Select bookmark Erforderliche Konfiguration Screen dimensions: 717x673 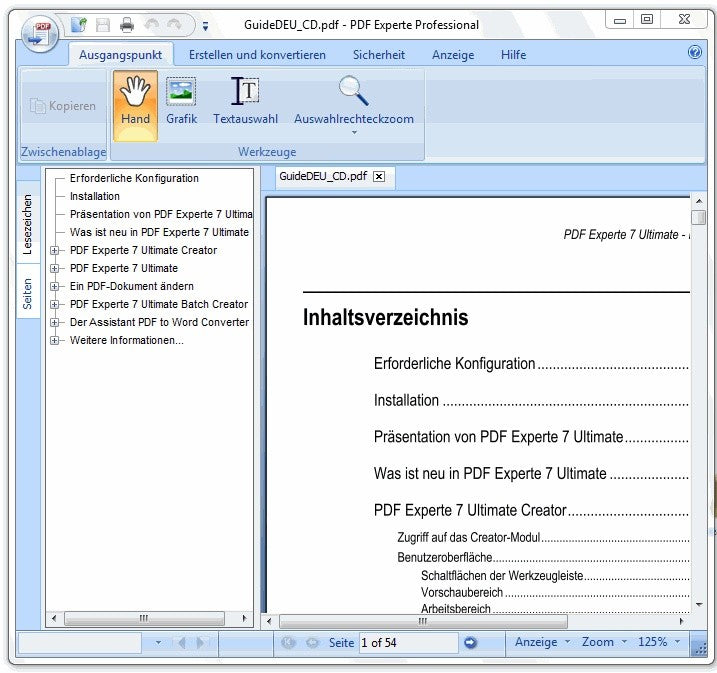(134, 178)
